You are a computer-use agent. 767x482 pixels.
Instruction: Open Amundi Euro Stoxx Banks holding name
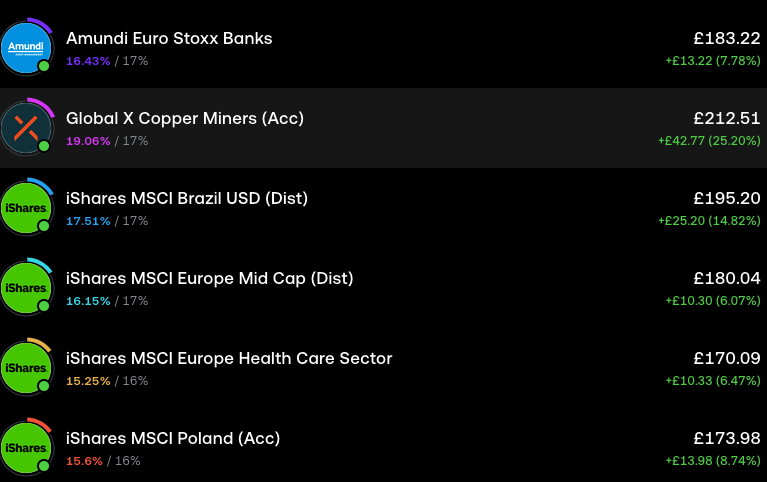[169, 38]
